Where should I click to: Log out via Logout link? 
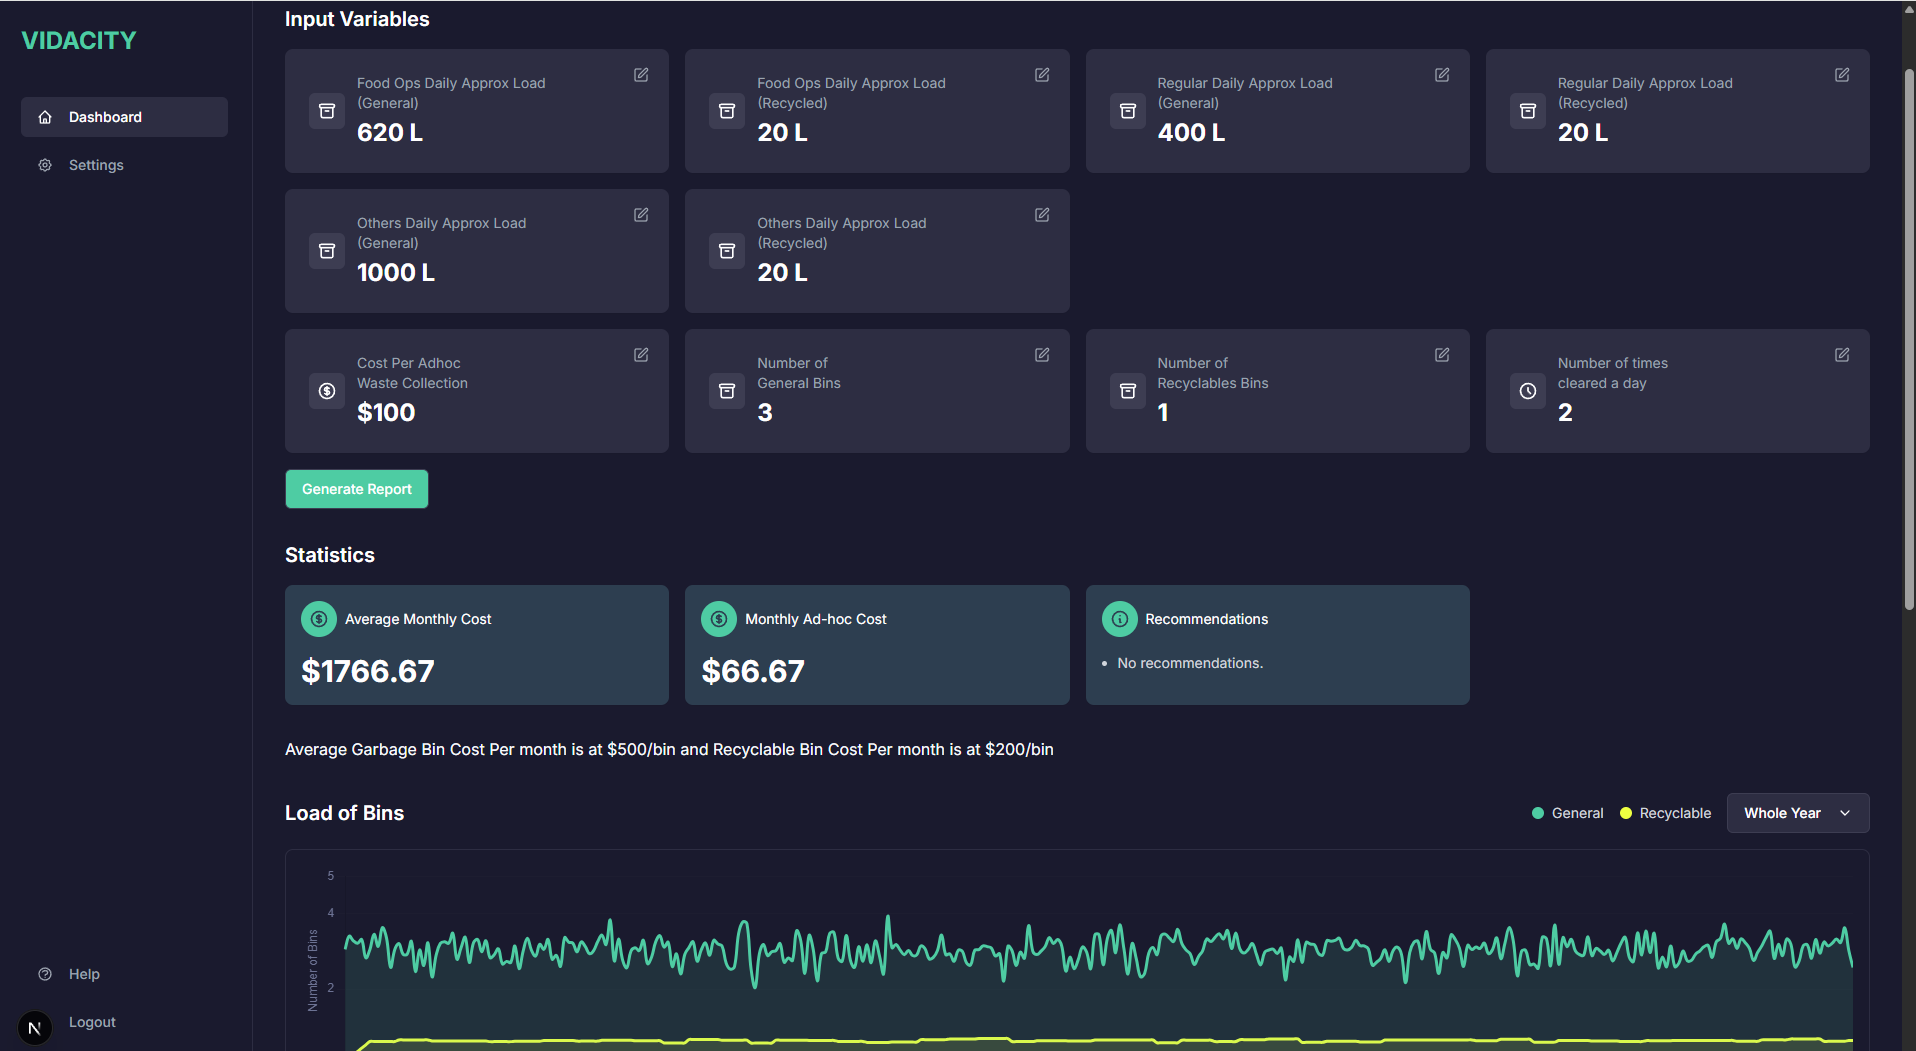click(92, 1022)
